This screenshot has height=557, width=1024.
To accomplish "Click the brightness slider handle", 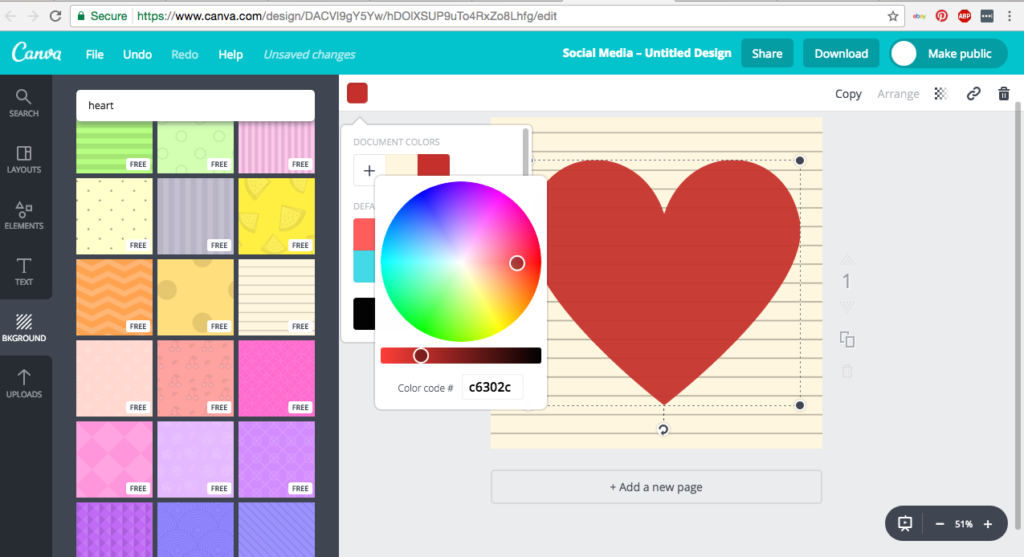I will click(421, 355).
